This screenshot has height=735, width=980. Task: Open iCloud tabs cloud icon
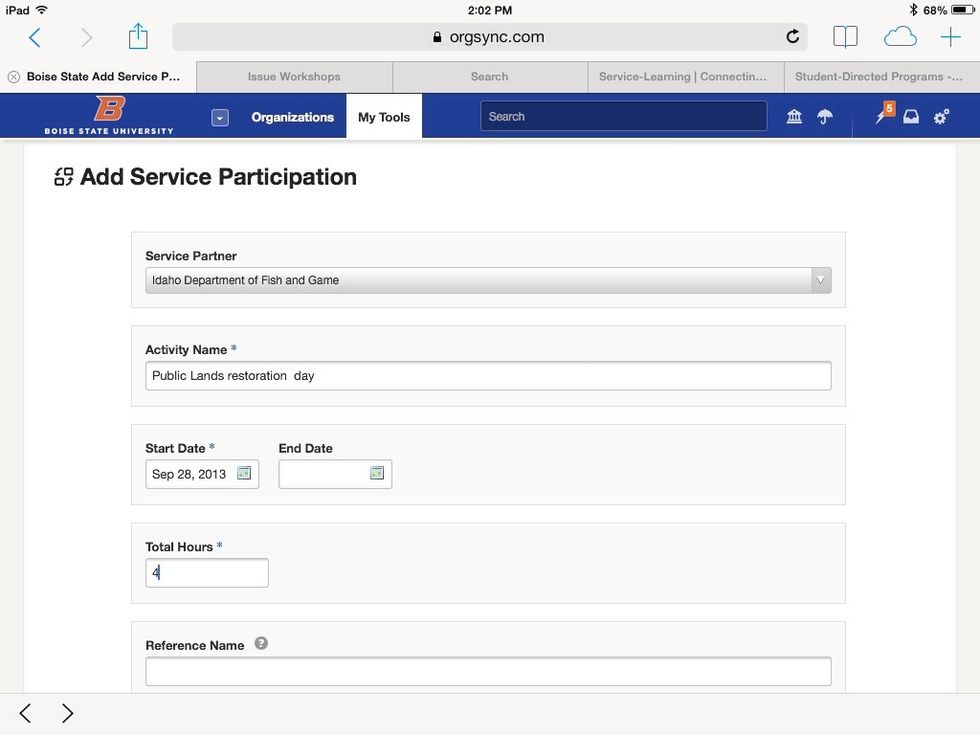[900, 37]
